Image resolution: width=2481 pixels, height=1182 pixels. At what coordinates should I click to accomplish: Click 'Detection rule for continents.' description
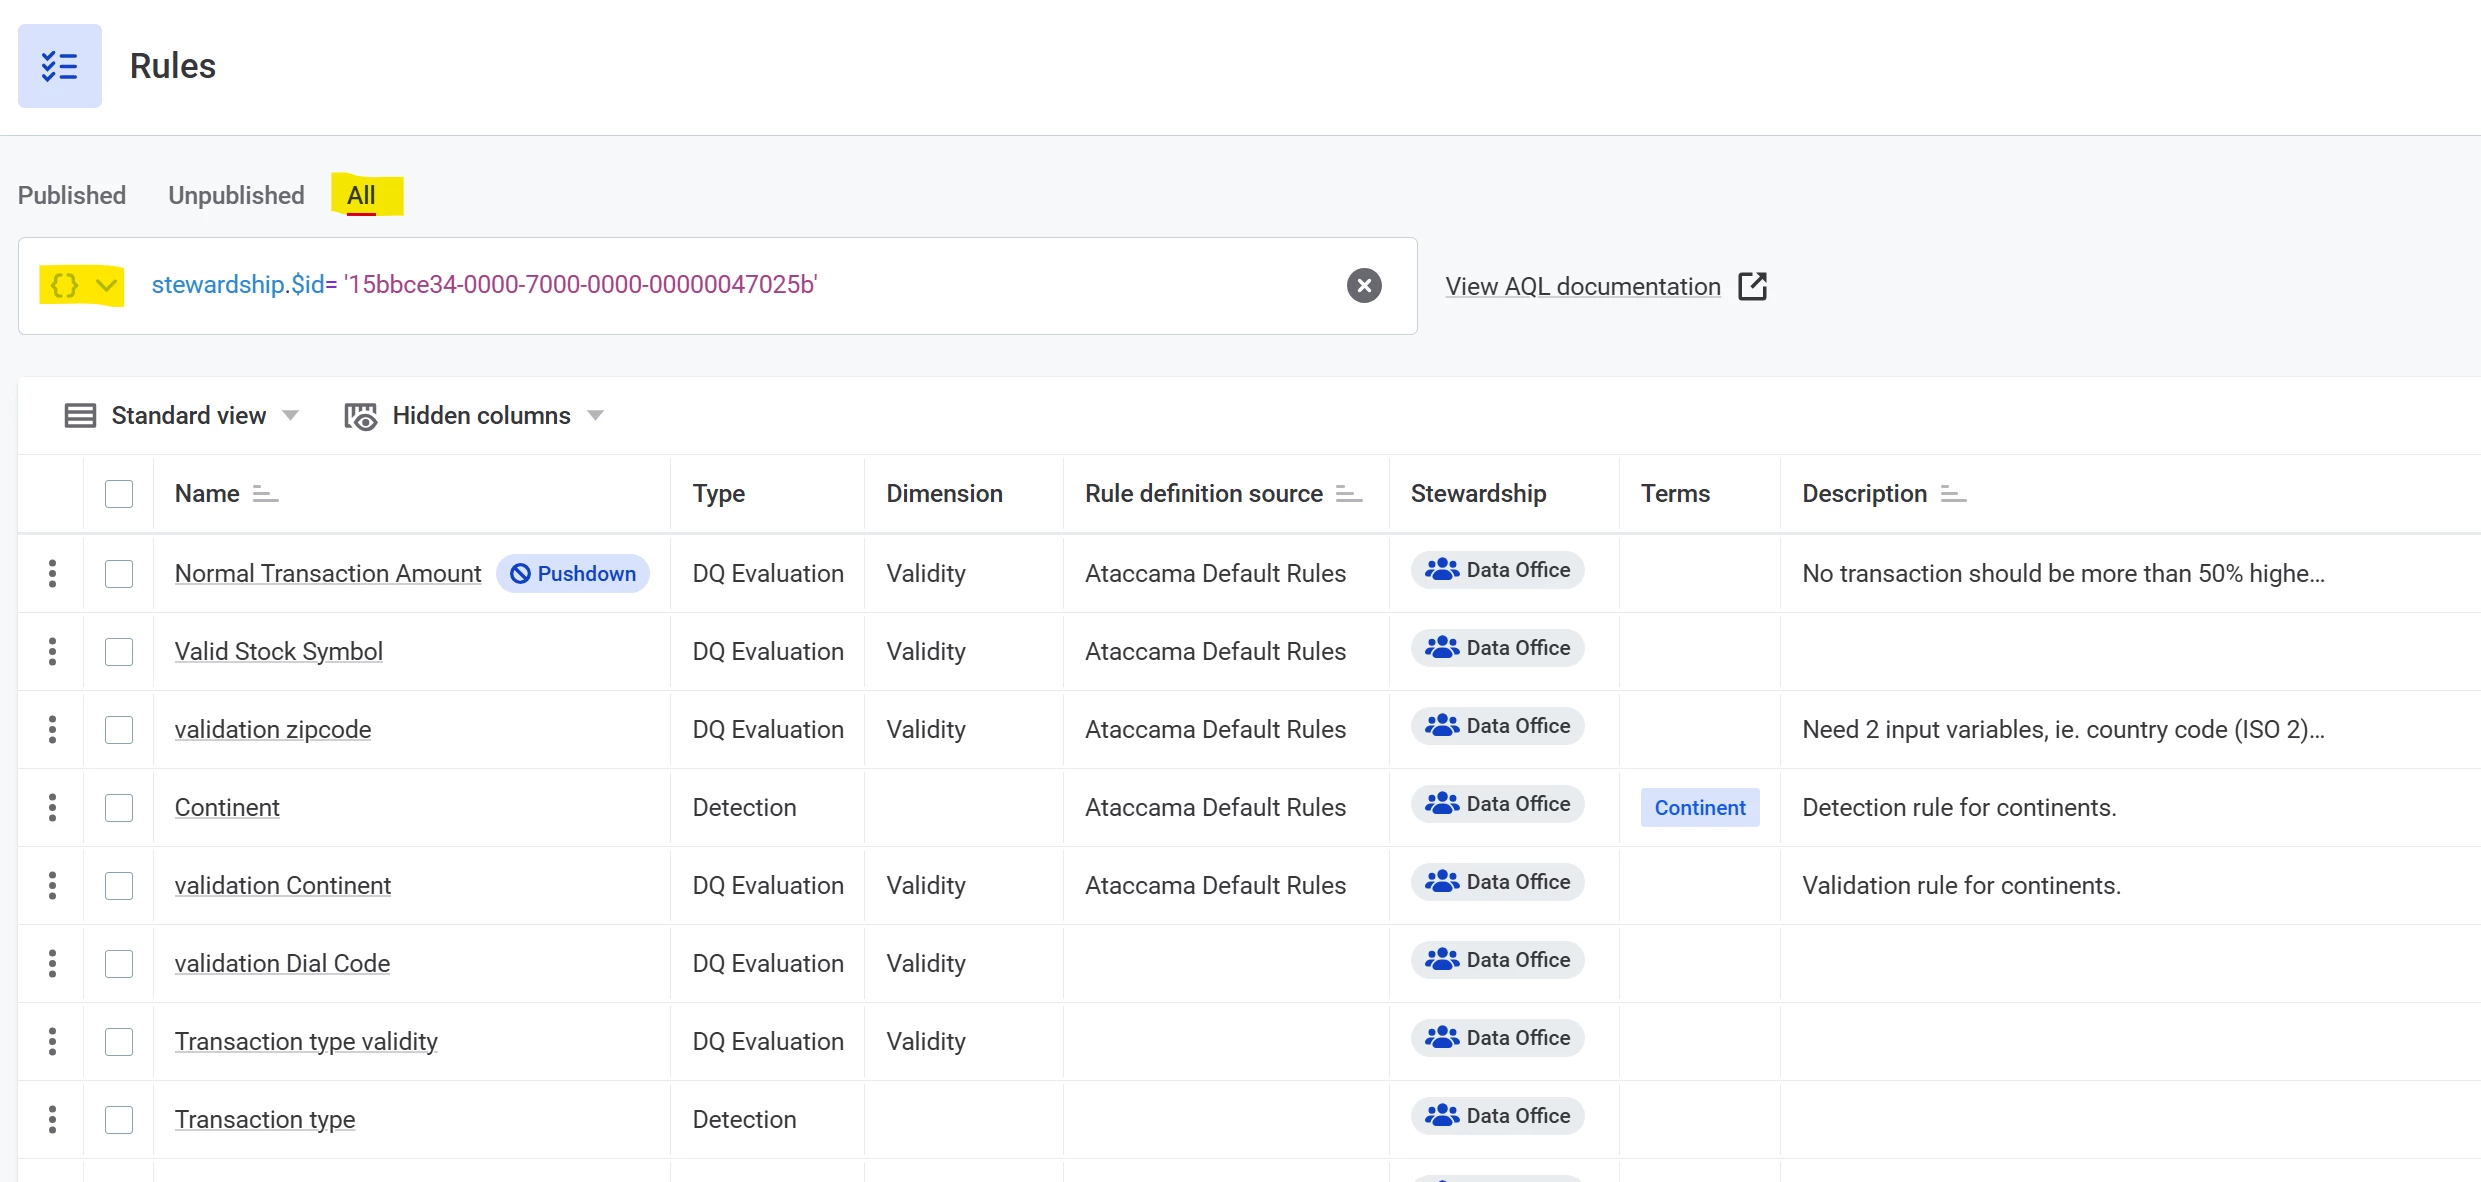point(1959,808)
